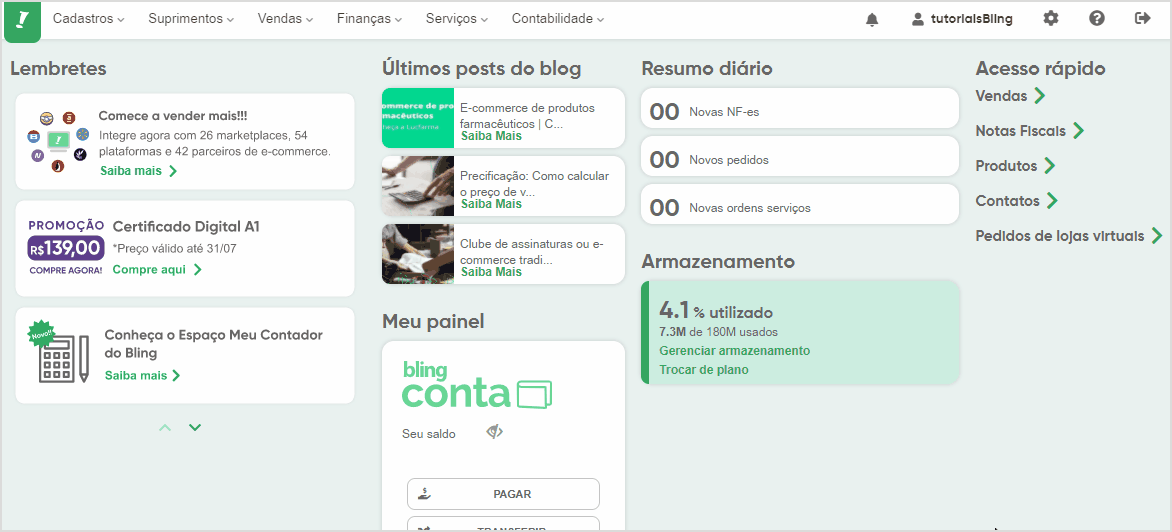Open the Finanças menu
The height and width of the screenshot is (532, 1172).
[x=369, y=19]
